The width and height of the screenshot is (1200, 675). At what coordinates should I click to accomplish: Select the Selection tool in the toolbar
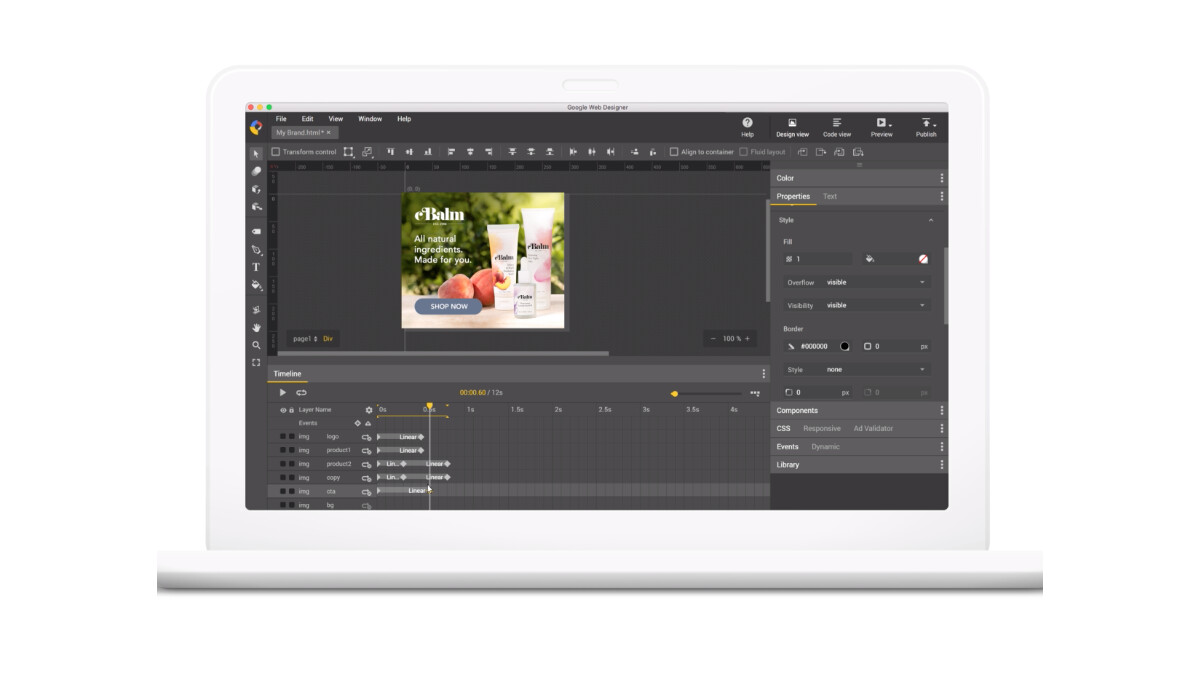pyautogui.click(x=256, y=154)
